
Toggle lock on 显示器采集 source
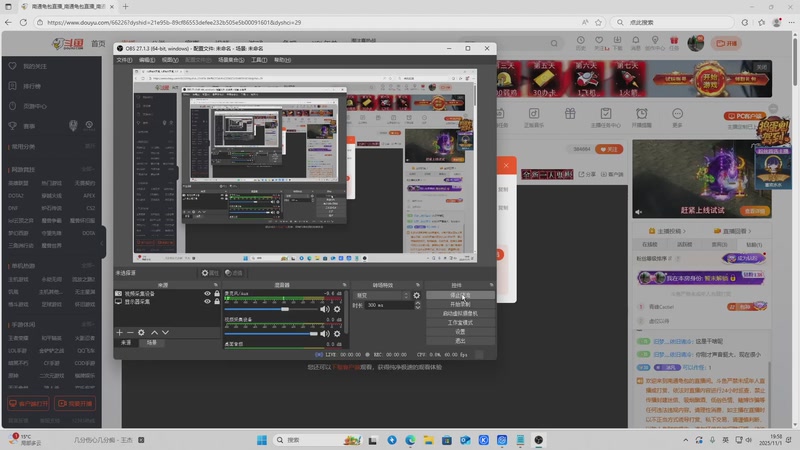217,302
